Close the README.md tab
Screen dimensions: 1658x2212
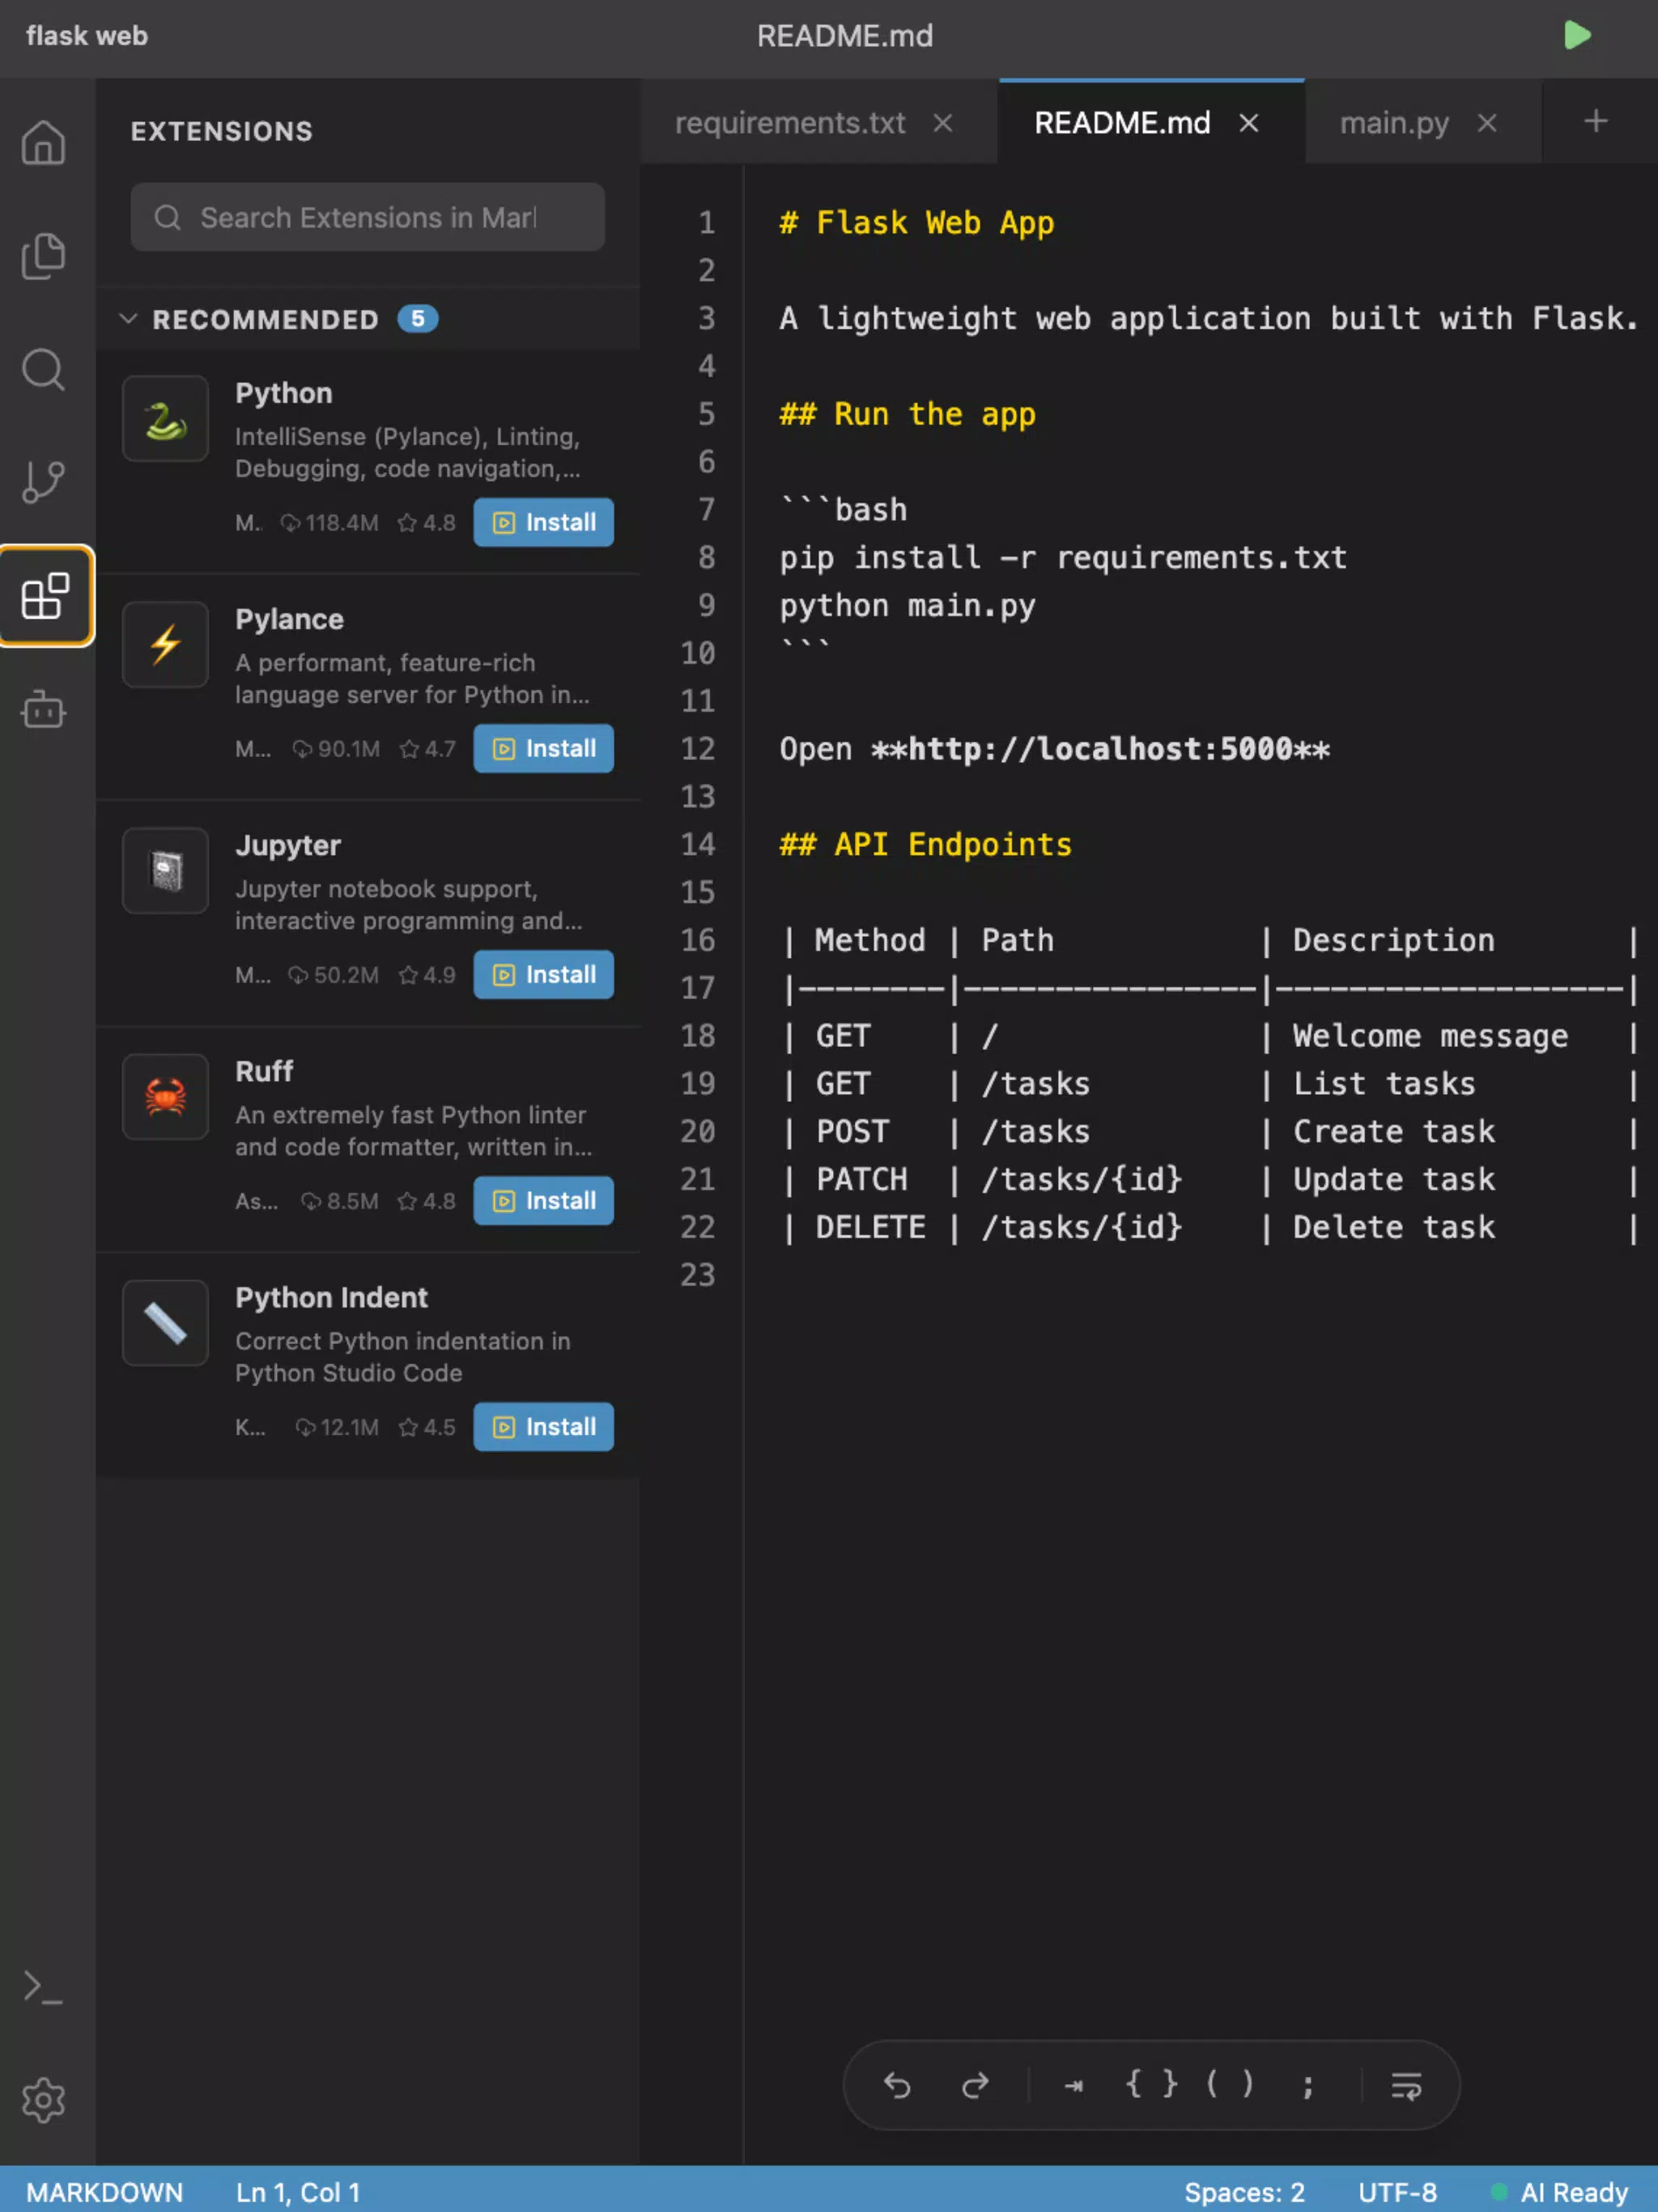point(1248,123)
